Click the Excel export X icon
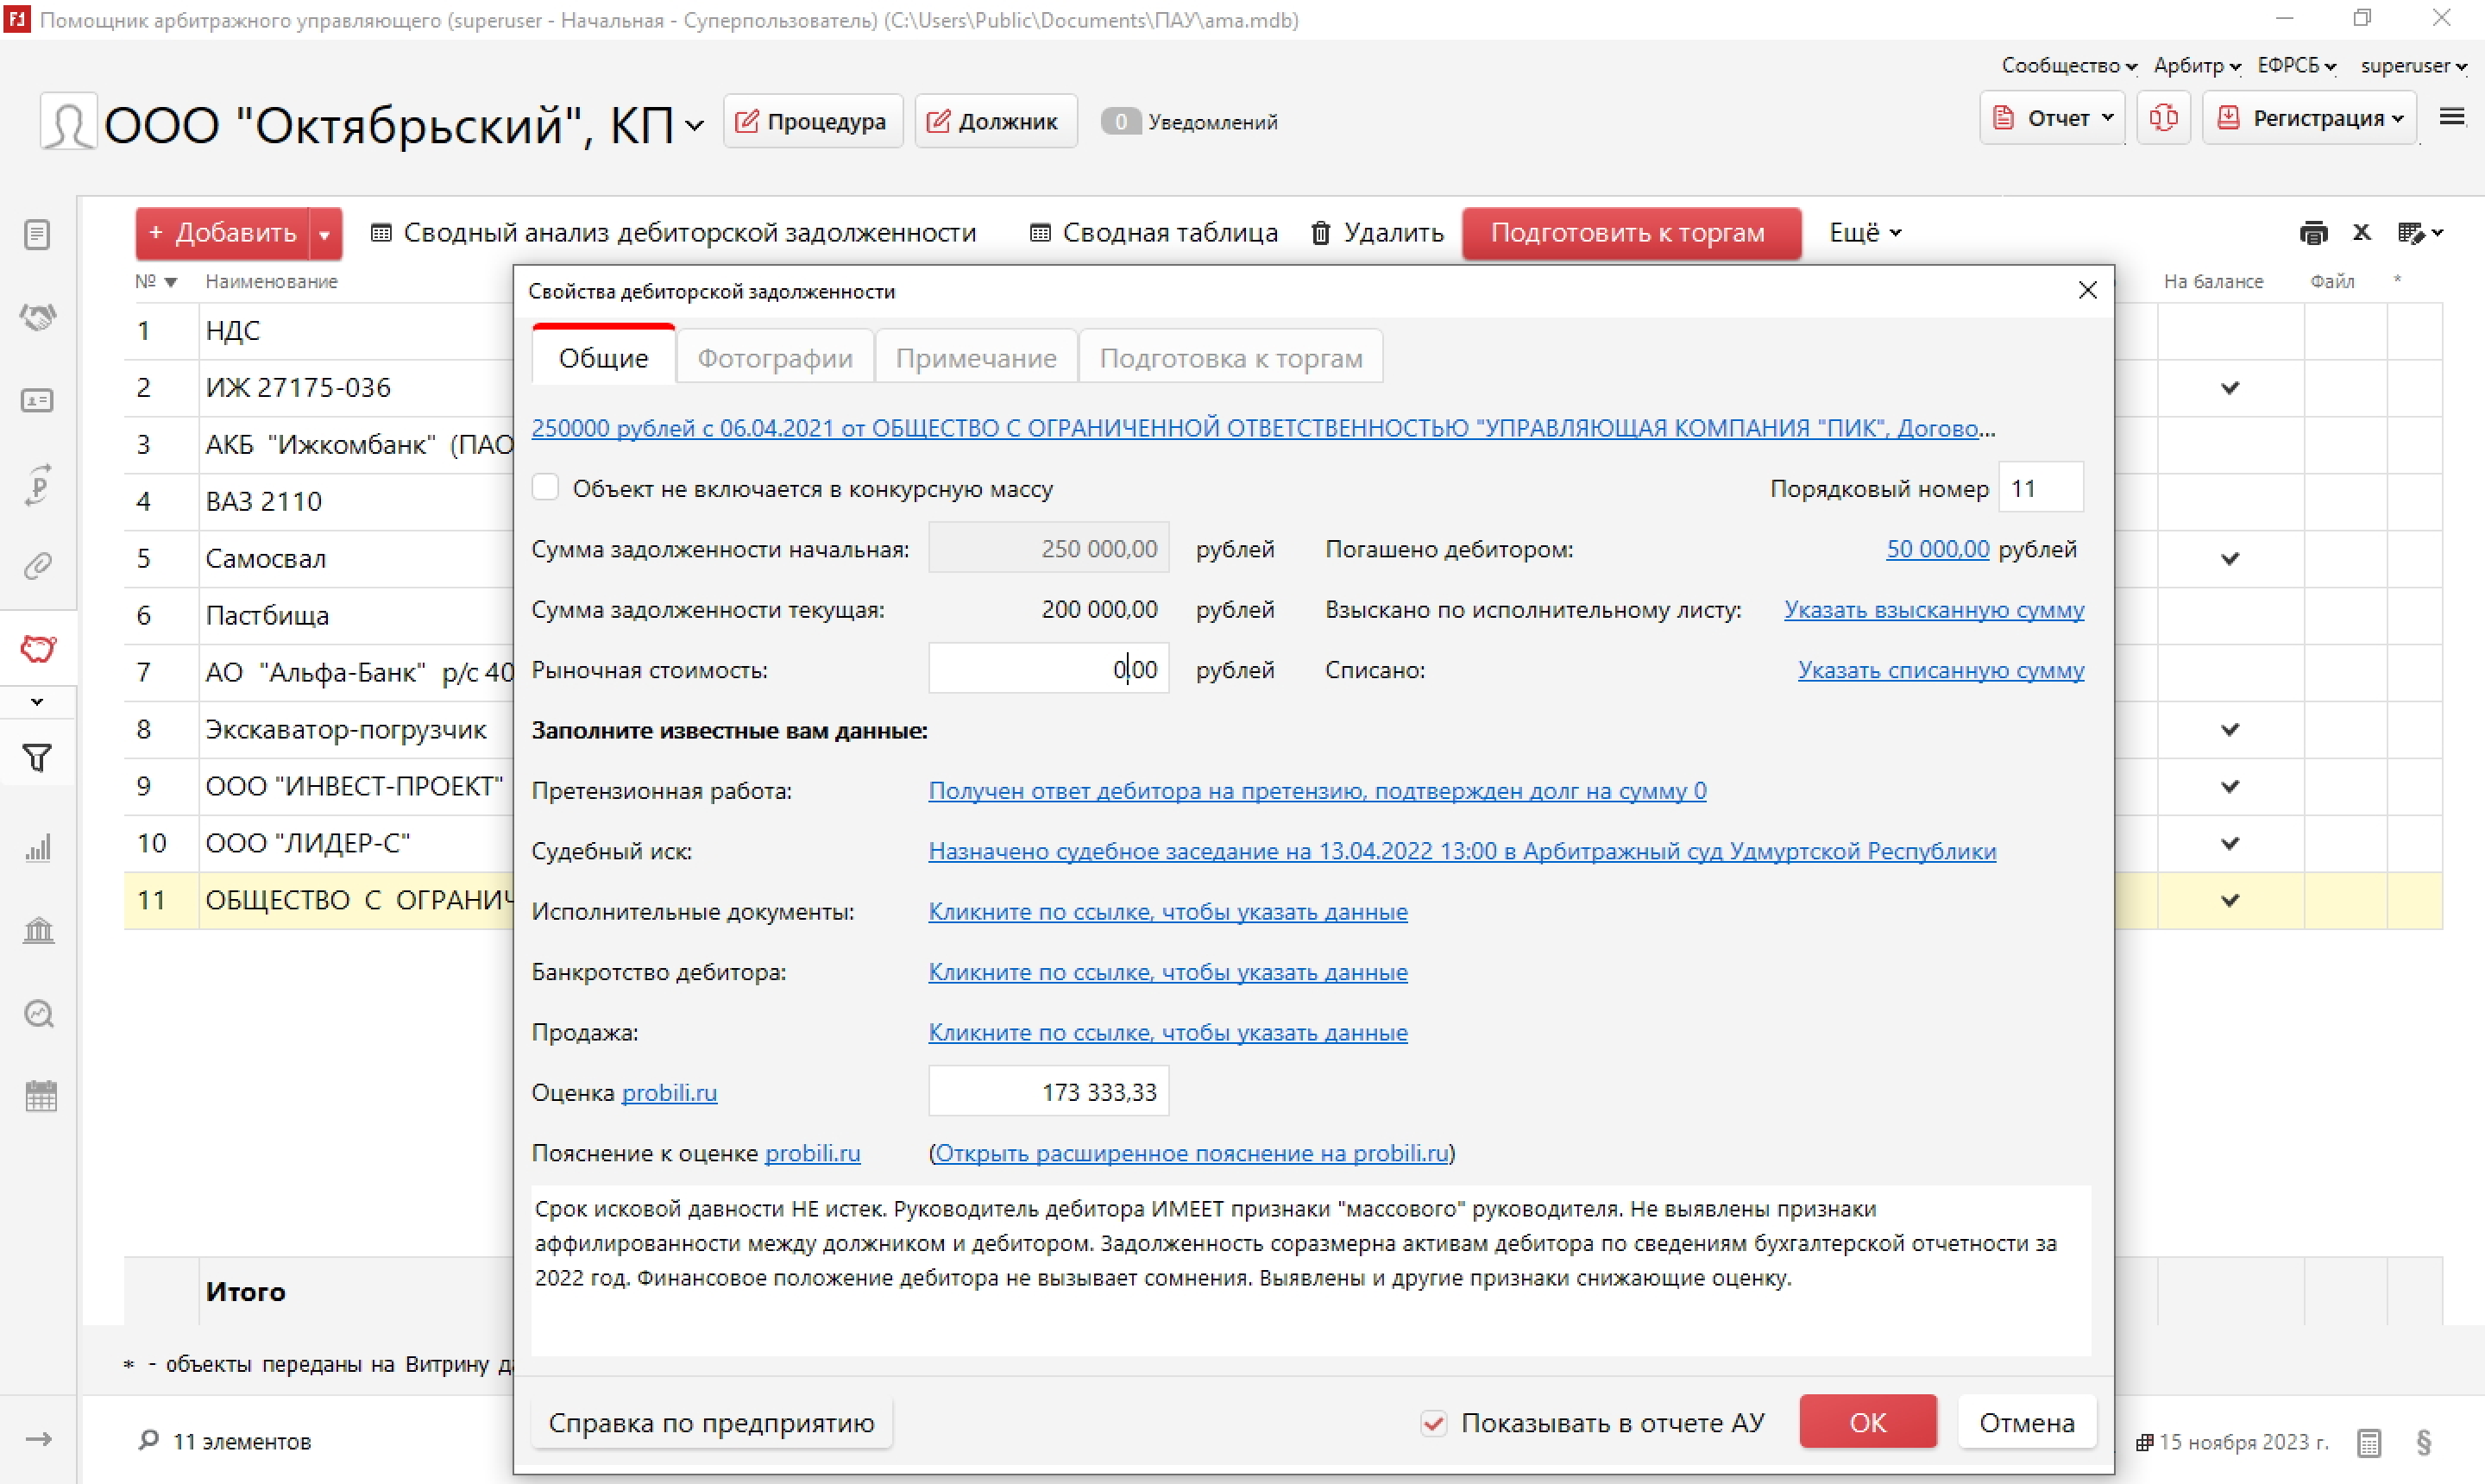 pyautogui.click(x=2362, y=232)
